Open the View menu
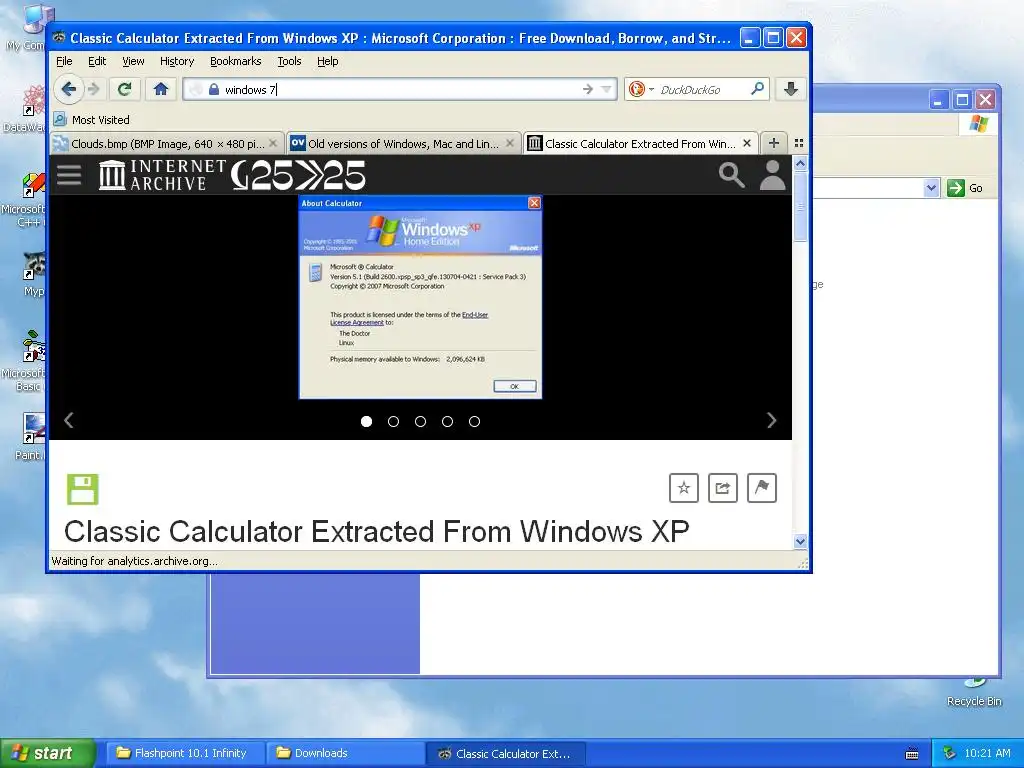1024x768 pixels. [x=133, y=61]
